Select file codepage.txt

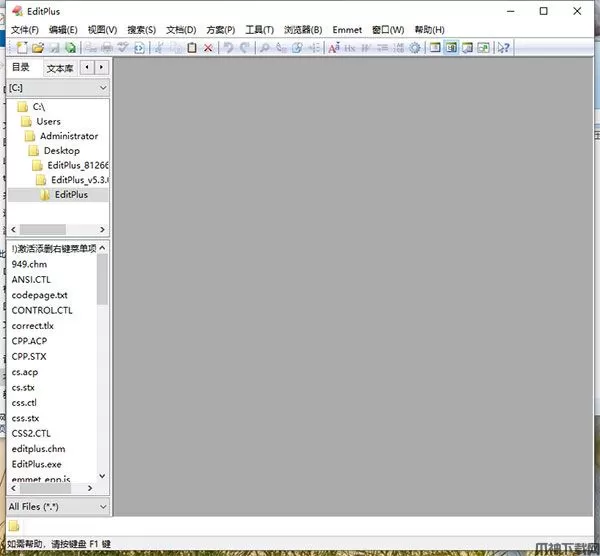(x=39, y=295)
